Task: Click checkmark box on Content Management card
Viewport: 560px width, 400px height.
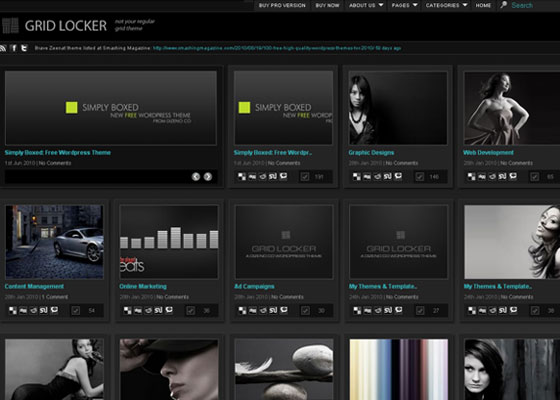Action: click(x=75, y=311)
